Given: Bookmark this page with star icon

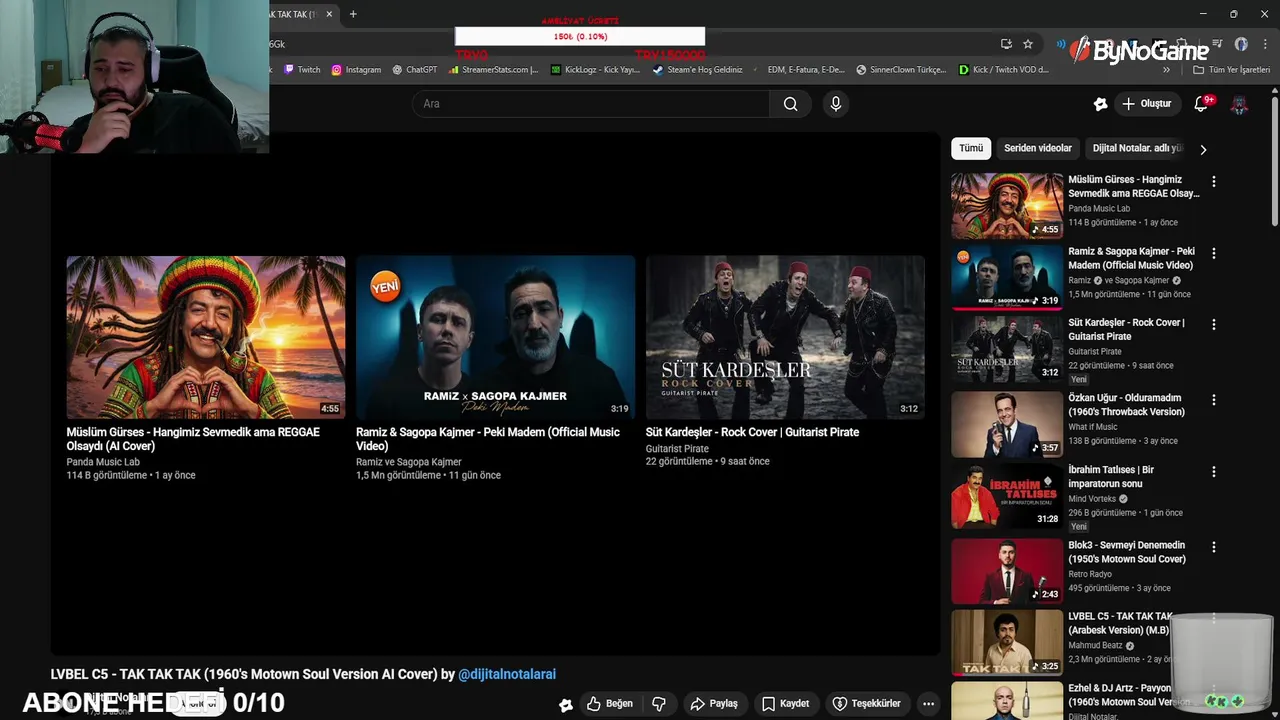Looking at the screenshot, I should pyautogui.click(x=1028, y=44).
